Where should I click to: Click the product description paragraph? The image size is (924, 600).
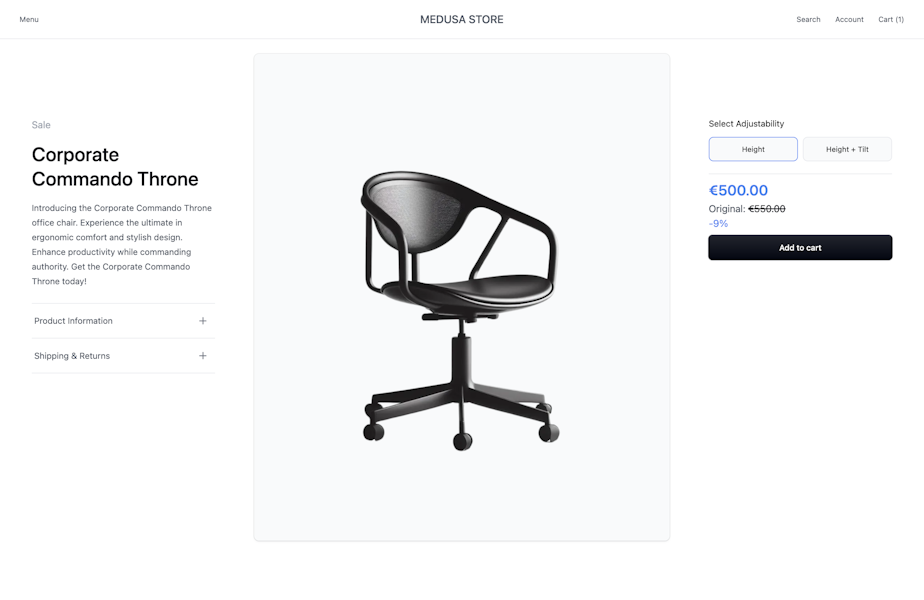[122, 245]
